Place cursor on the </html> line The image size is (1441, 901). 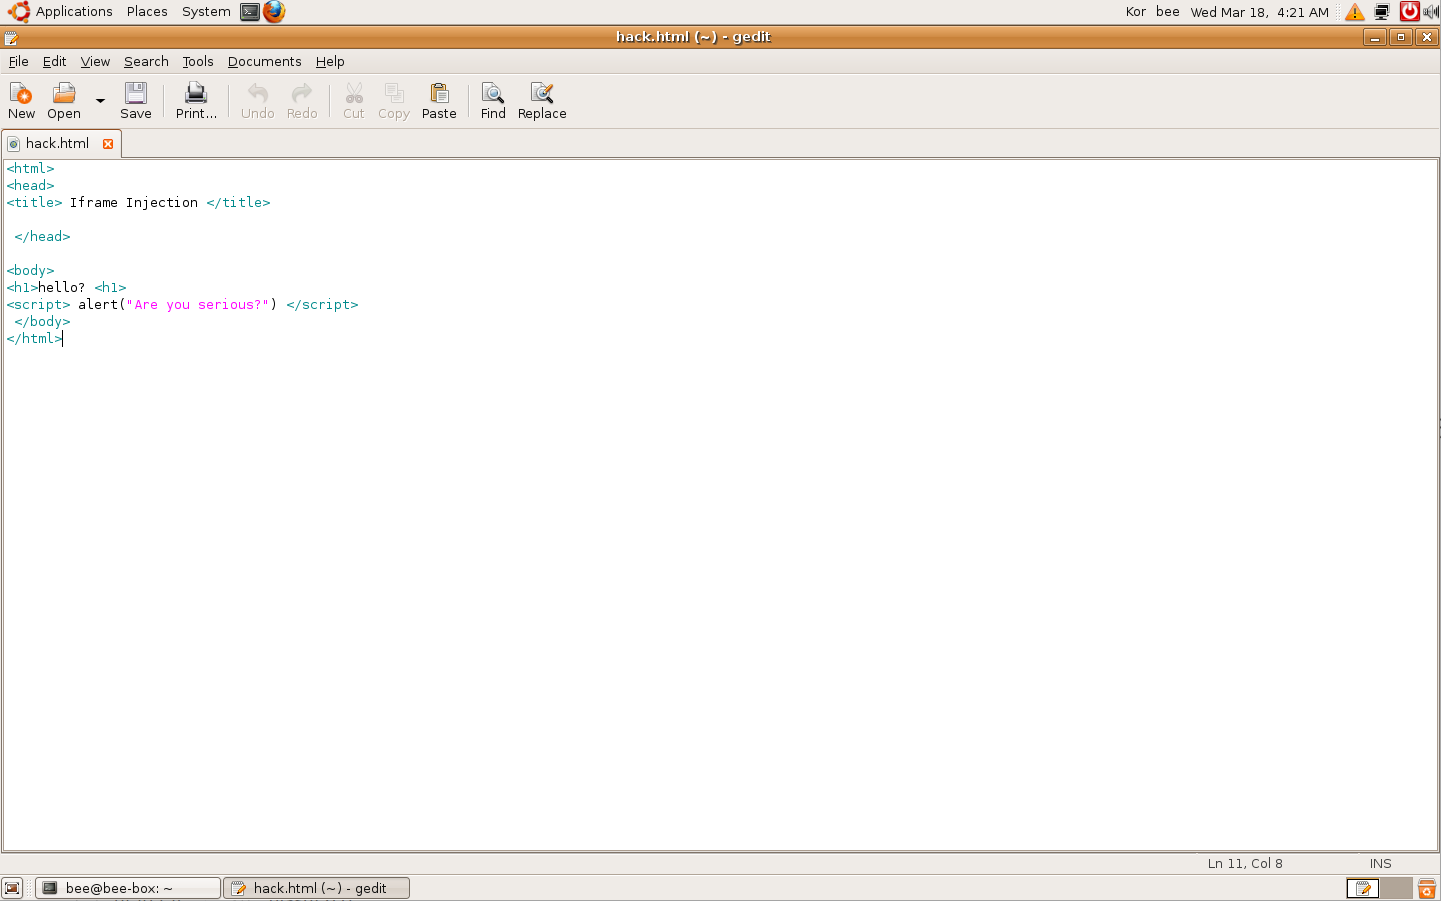click(x=34, y=339)
